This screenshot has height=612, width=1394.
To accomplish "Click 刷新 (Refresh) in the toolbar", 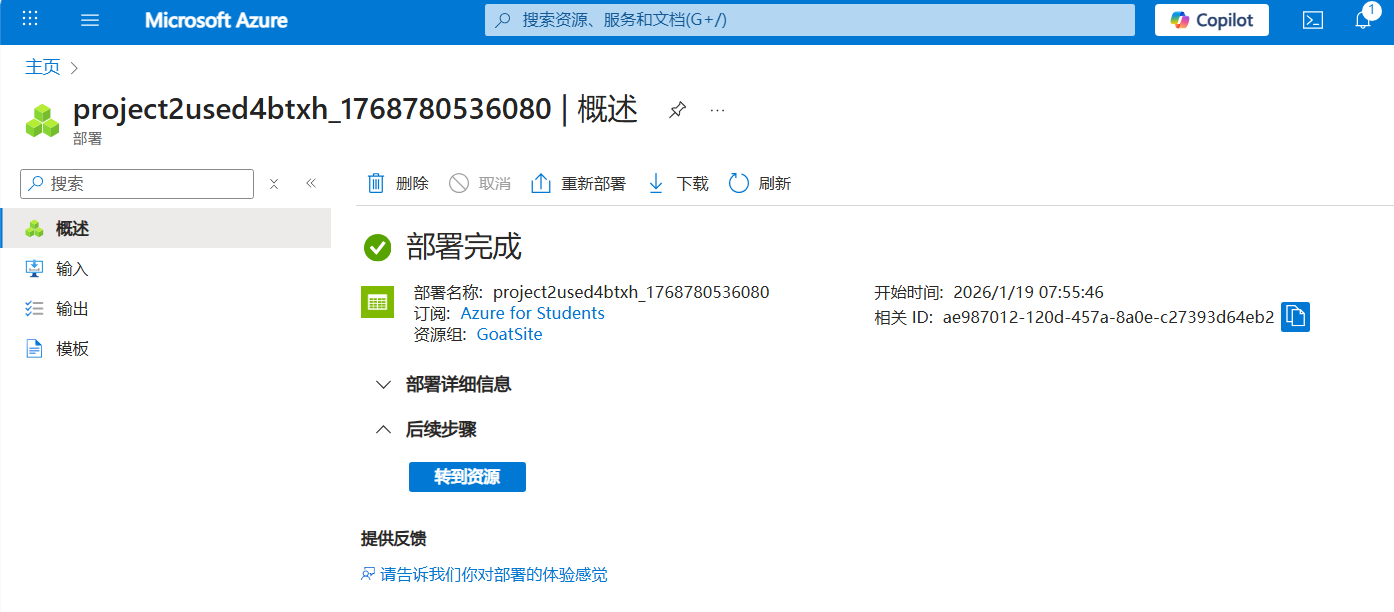I will (x=760, y=183).
